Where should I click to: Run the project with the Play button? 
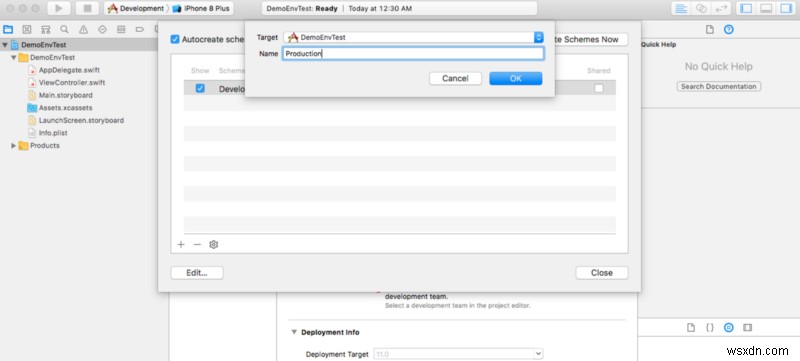tap(59, 8)
